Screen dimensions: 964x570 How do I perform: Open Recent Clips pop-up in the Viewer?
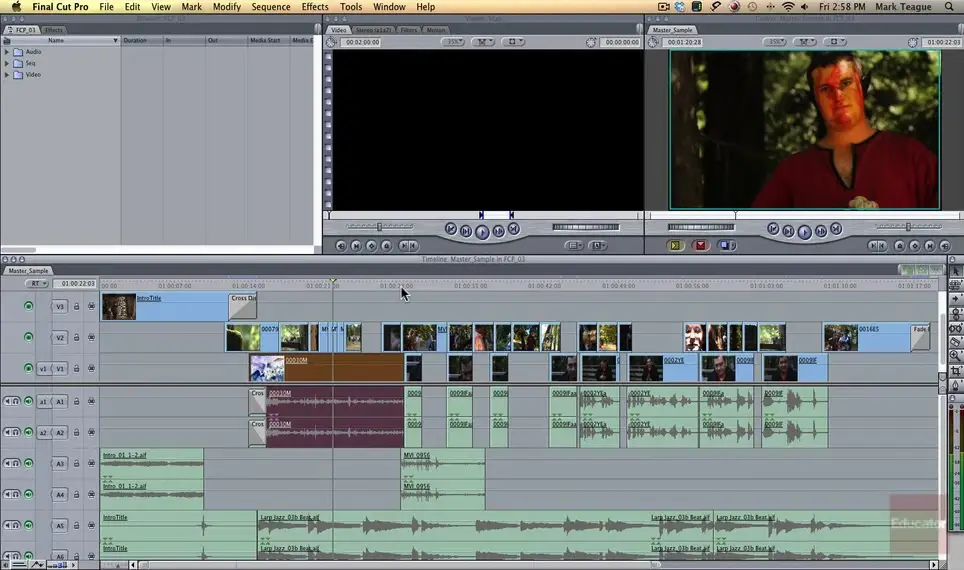[x=574, y=245]
